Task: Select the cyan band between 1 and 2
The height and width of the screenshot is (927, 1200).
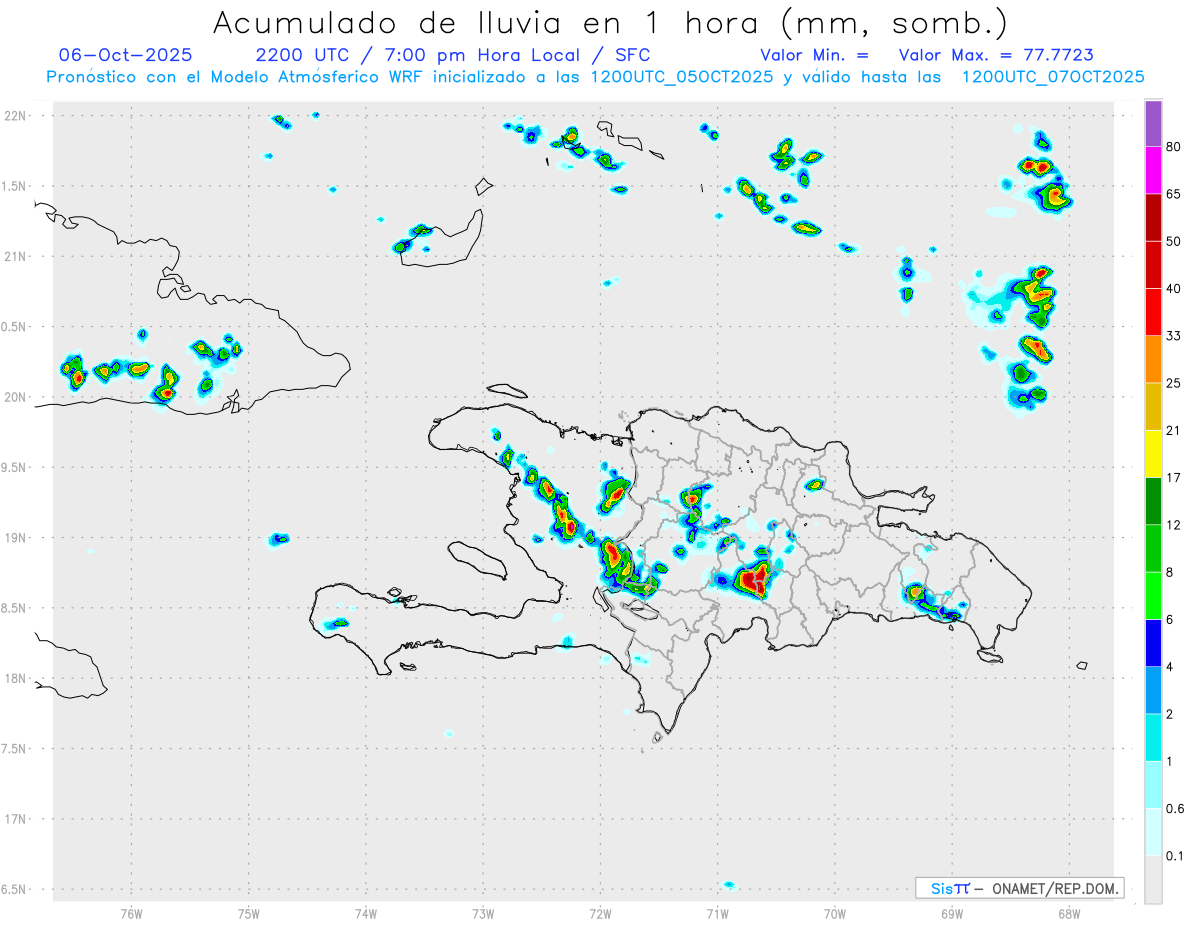Action: point(1153,737)
